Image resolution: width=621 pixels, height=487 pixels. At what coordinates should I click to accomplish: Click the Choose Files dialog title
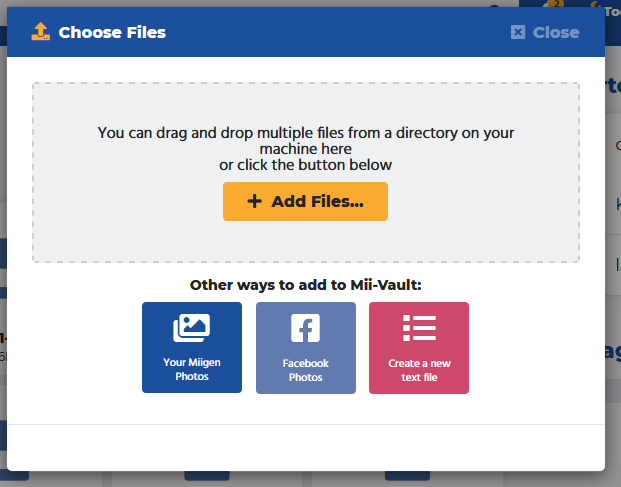[x=112, y=32]
